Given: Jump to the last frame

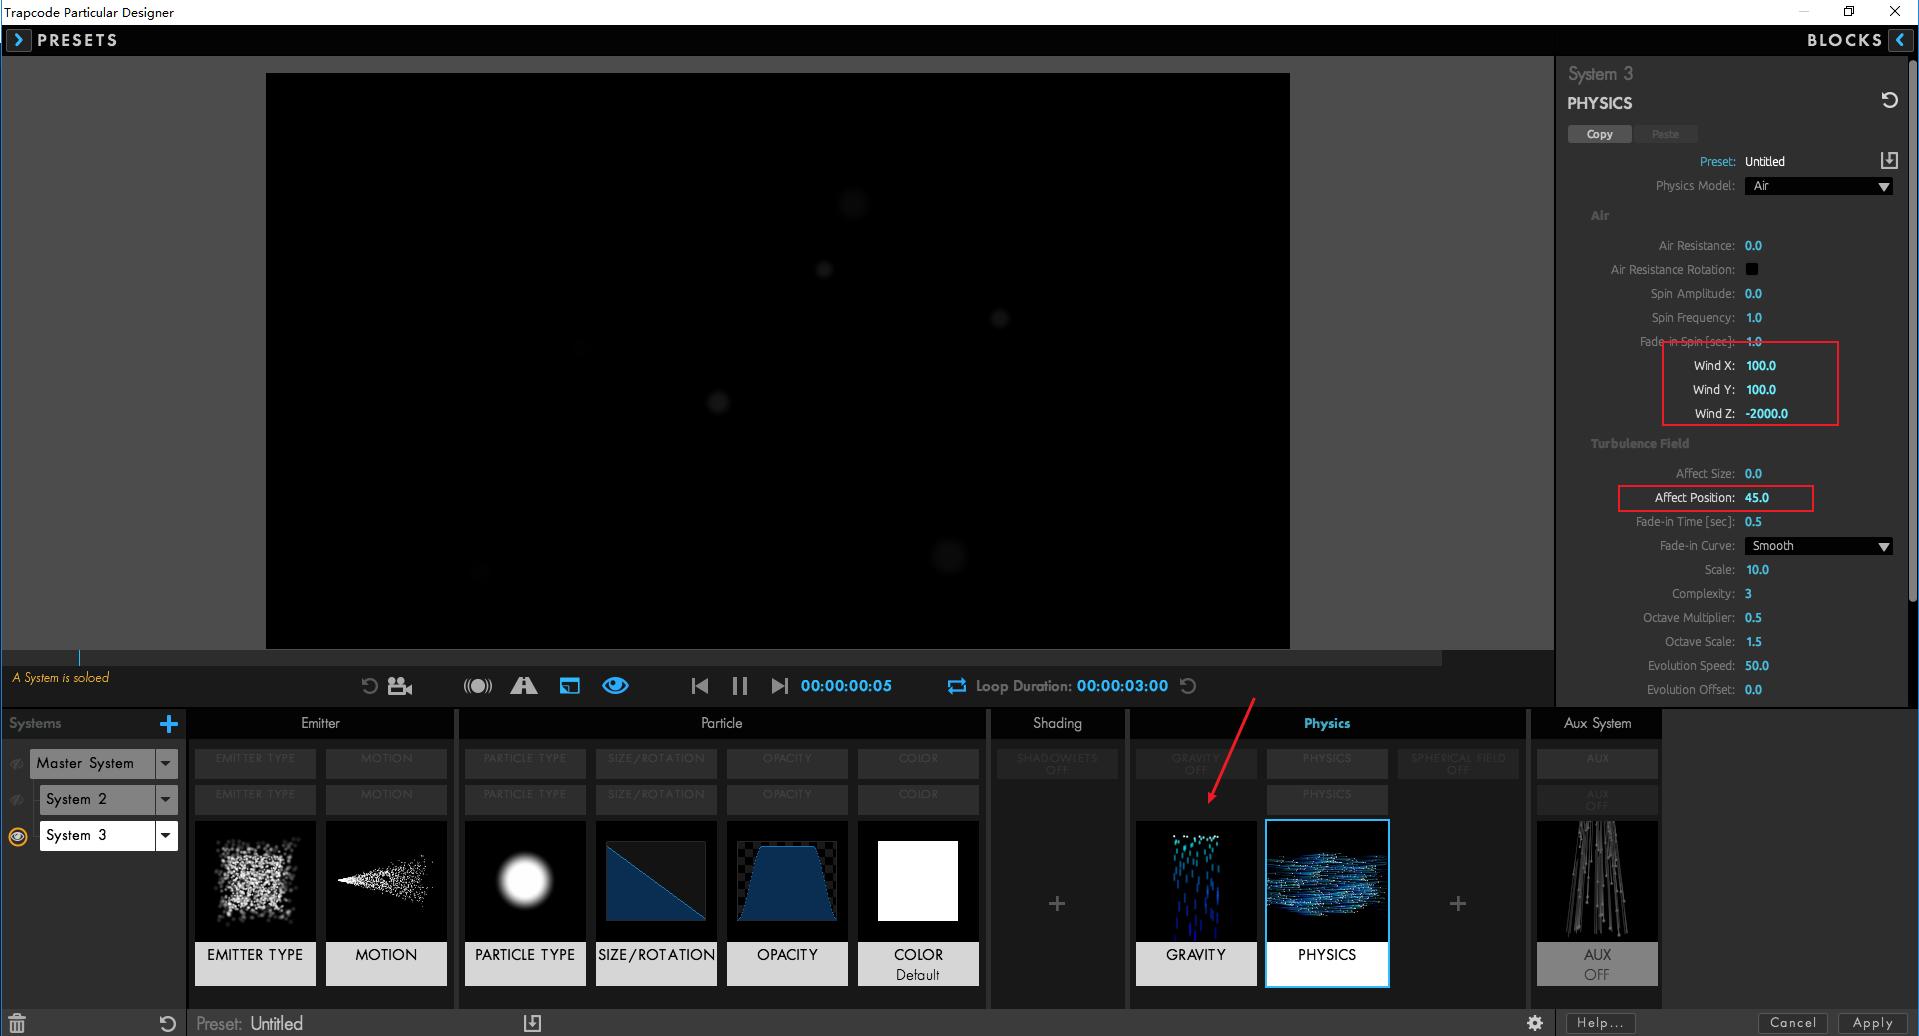Looking at the screenshot, I should coord(779,686).
